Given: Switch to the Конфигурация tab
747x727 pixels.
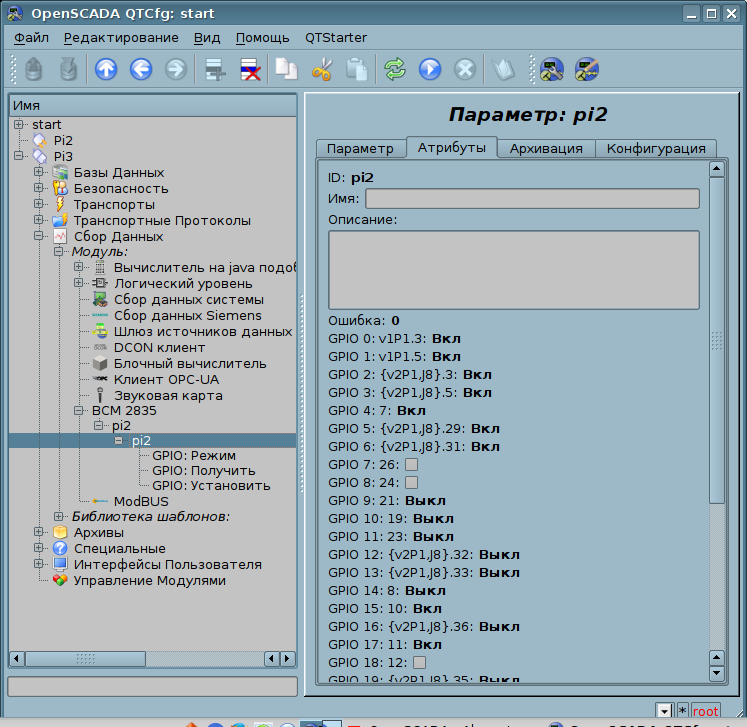Looking at the screenshot, I should 656,148.
